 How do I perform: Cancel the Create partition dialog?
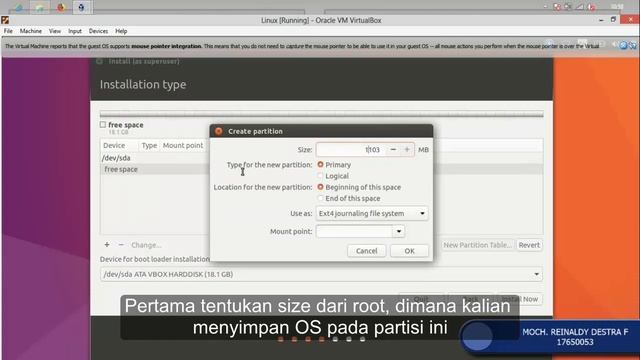[367, 251]
